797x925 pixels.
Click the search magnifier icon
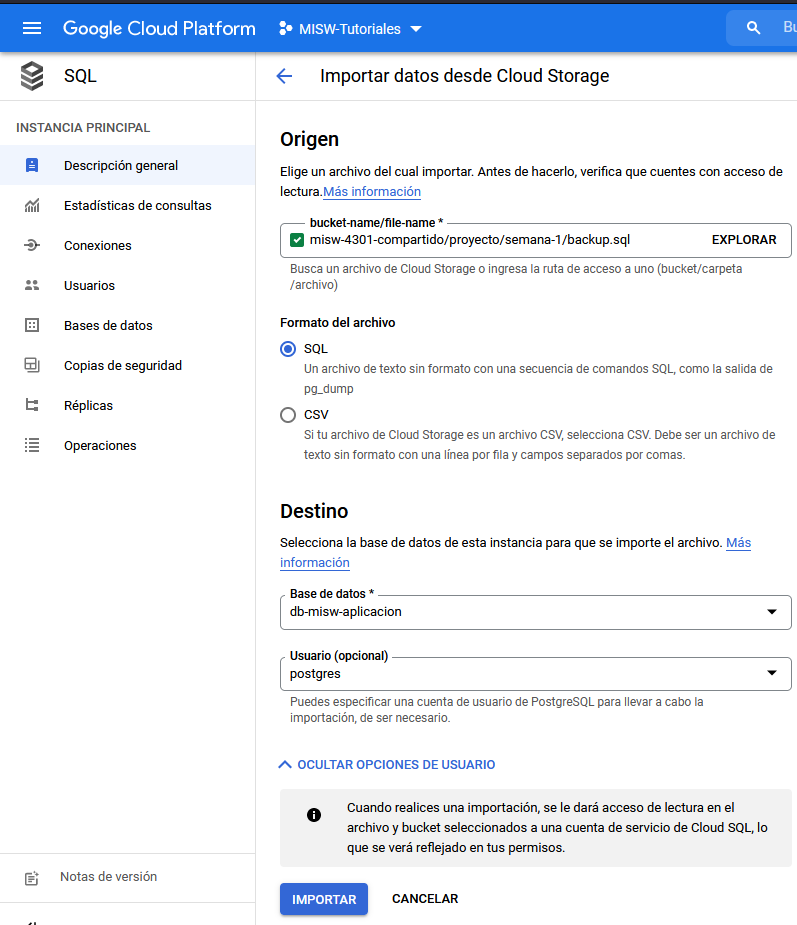[753, 28]
